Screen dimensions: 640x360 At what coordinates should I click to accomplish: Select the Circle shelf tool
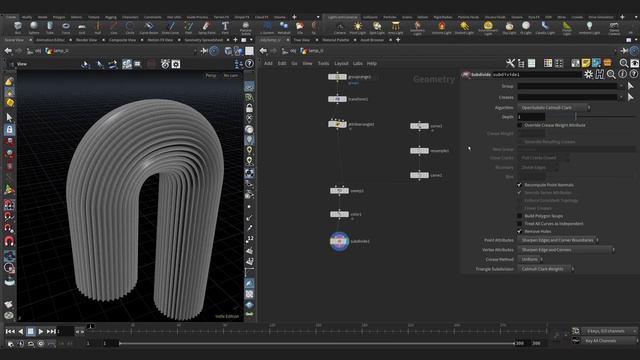coord(130,28)
